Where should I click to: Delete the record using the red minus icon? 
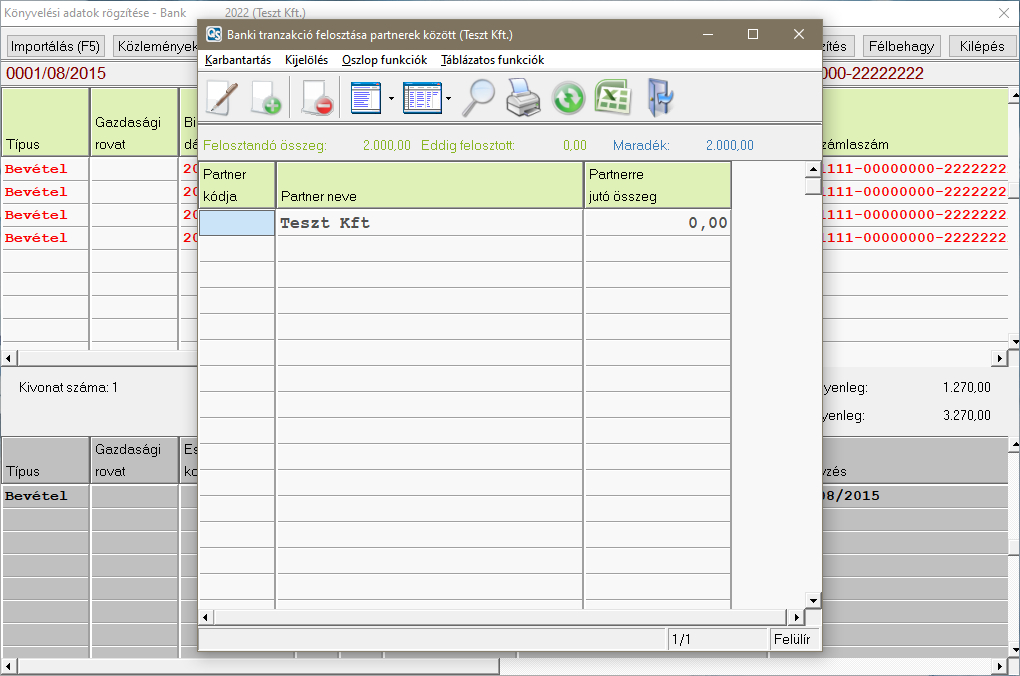click(x=316, y=98)
